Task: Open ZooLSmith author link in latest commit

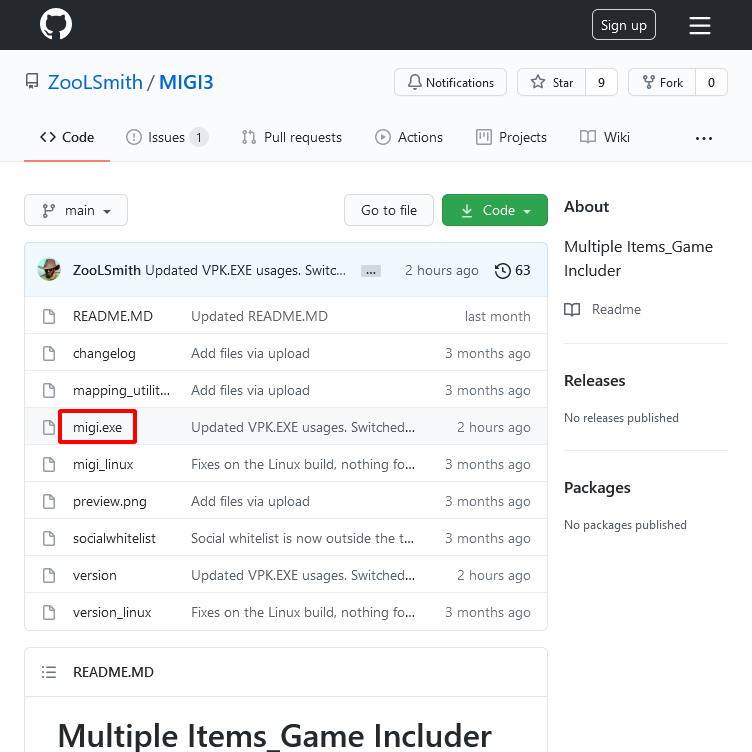Action: tap(106, 270)
